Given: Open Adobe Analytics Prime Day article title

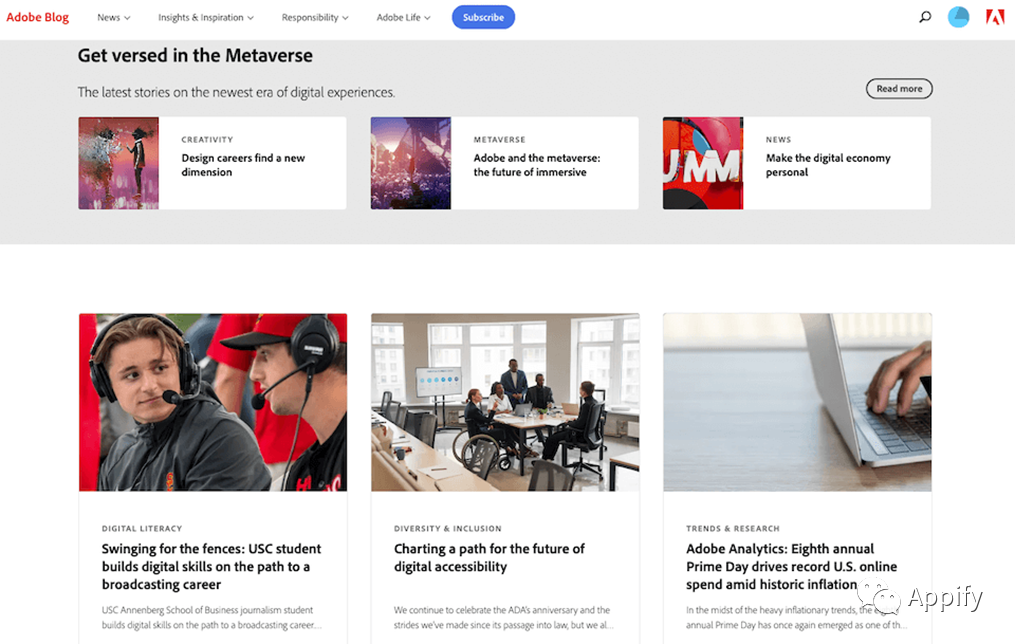Looking at the screenshot, I should tap(791, 566).
